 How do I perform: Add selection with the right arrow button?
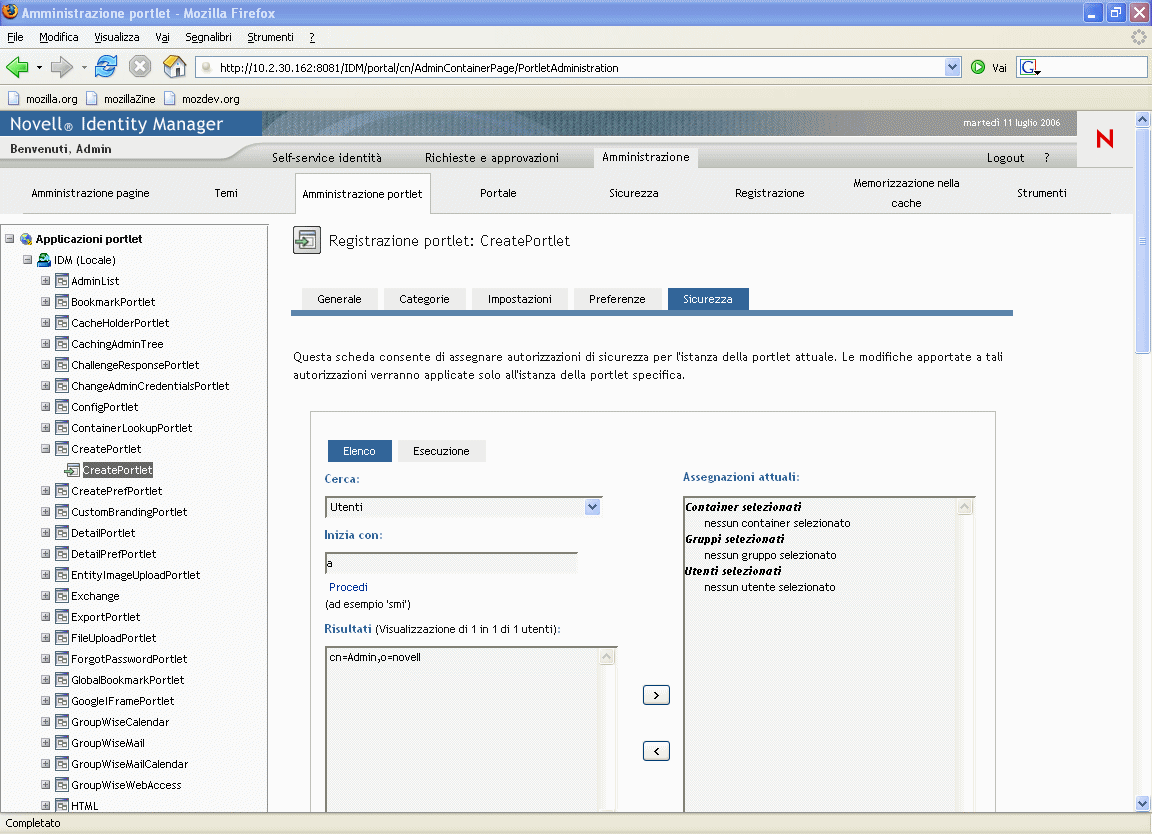pyautogui.click(x=656, y=695)
